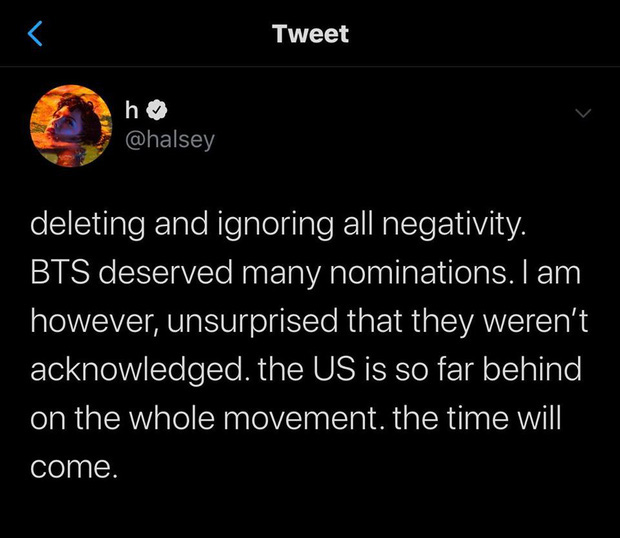Click the word "however," in tweet

click(95, 321)
